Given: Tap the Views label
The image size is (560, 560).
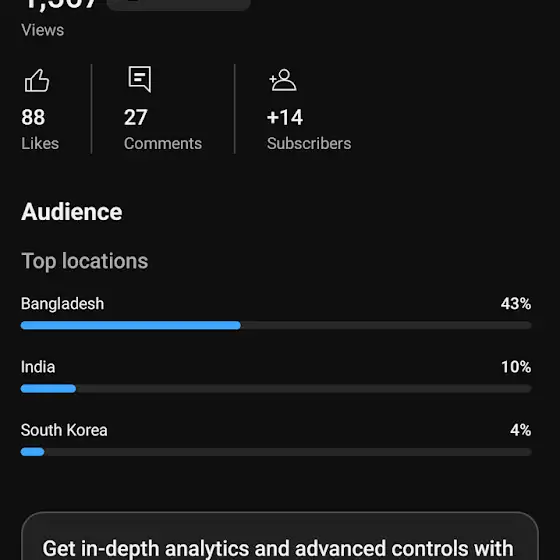Looking at the screenshot, I should point(42,30).
